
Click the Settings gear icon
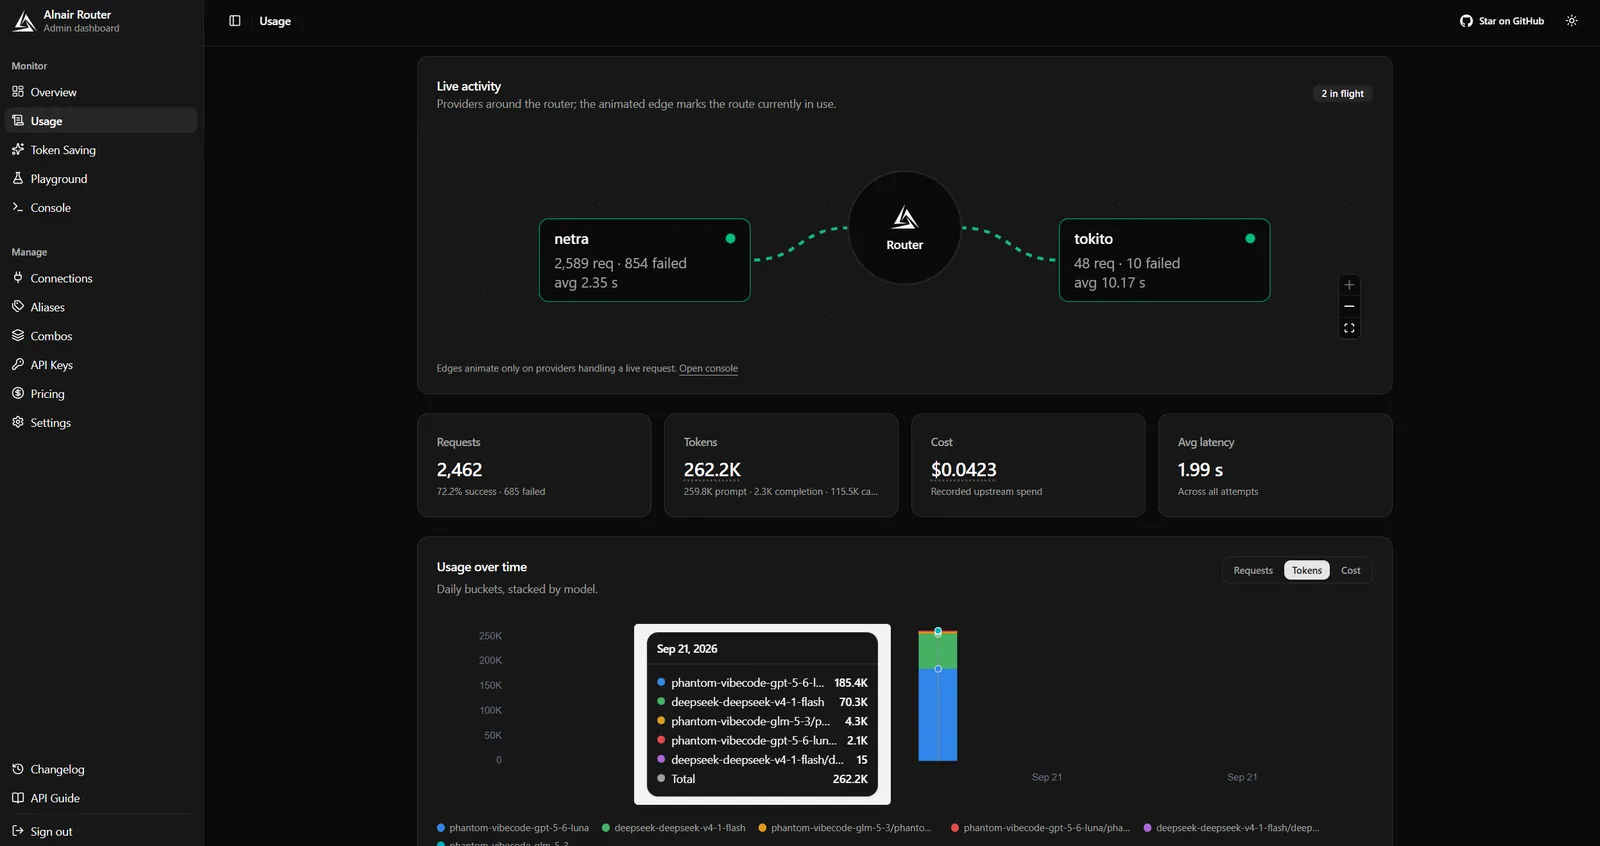click(x=18, y=422)
